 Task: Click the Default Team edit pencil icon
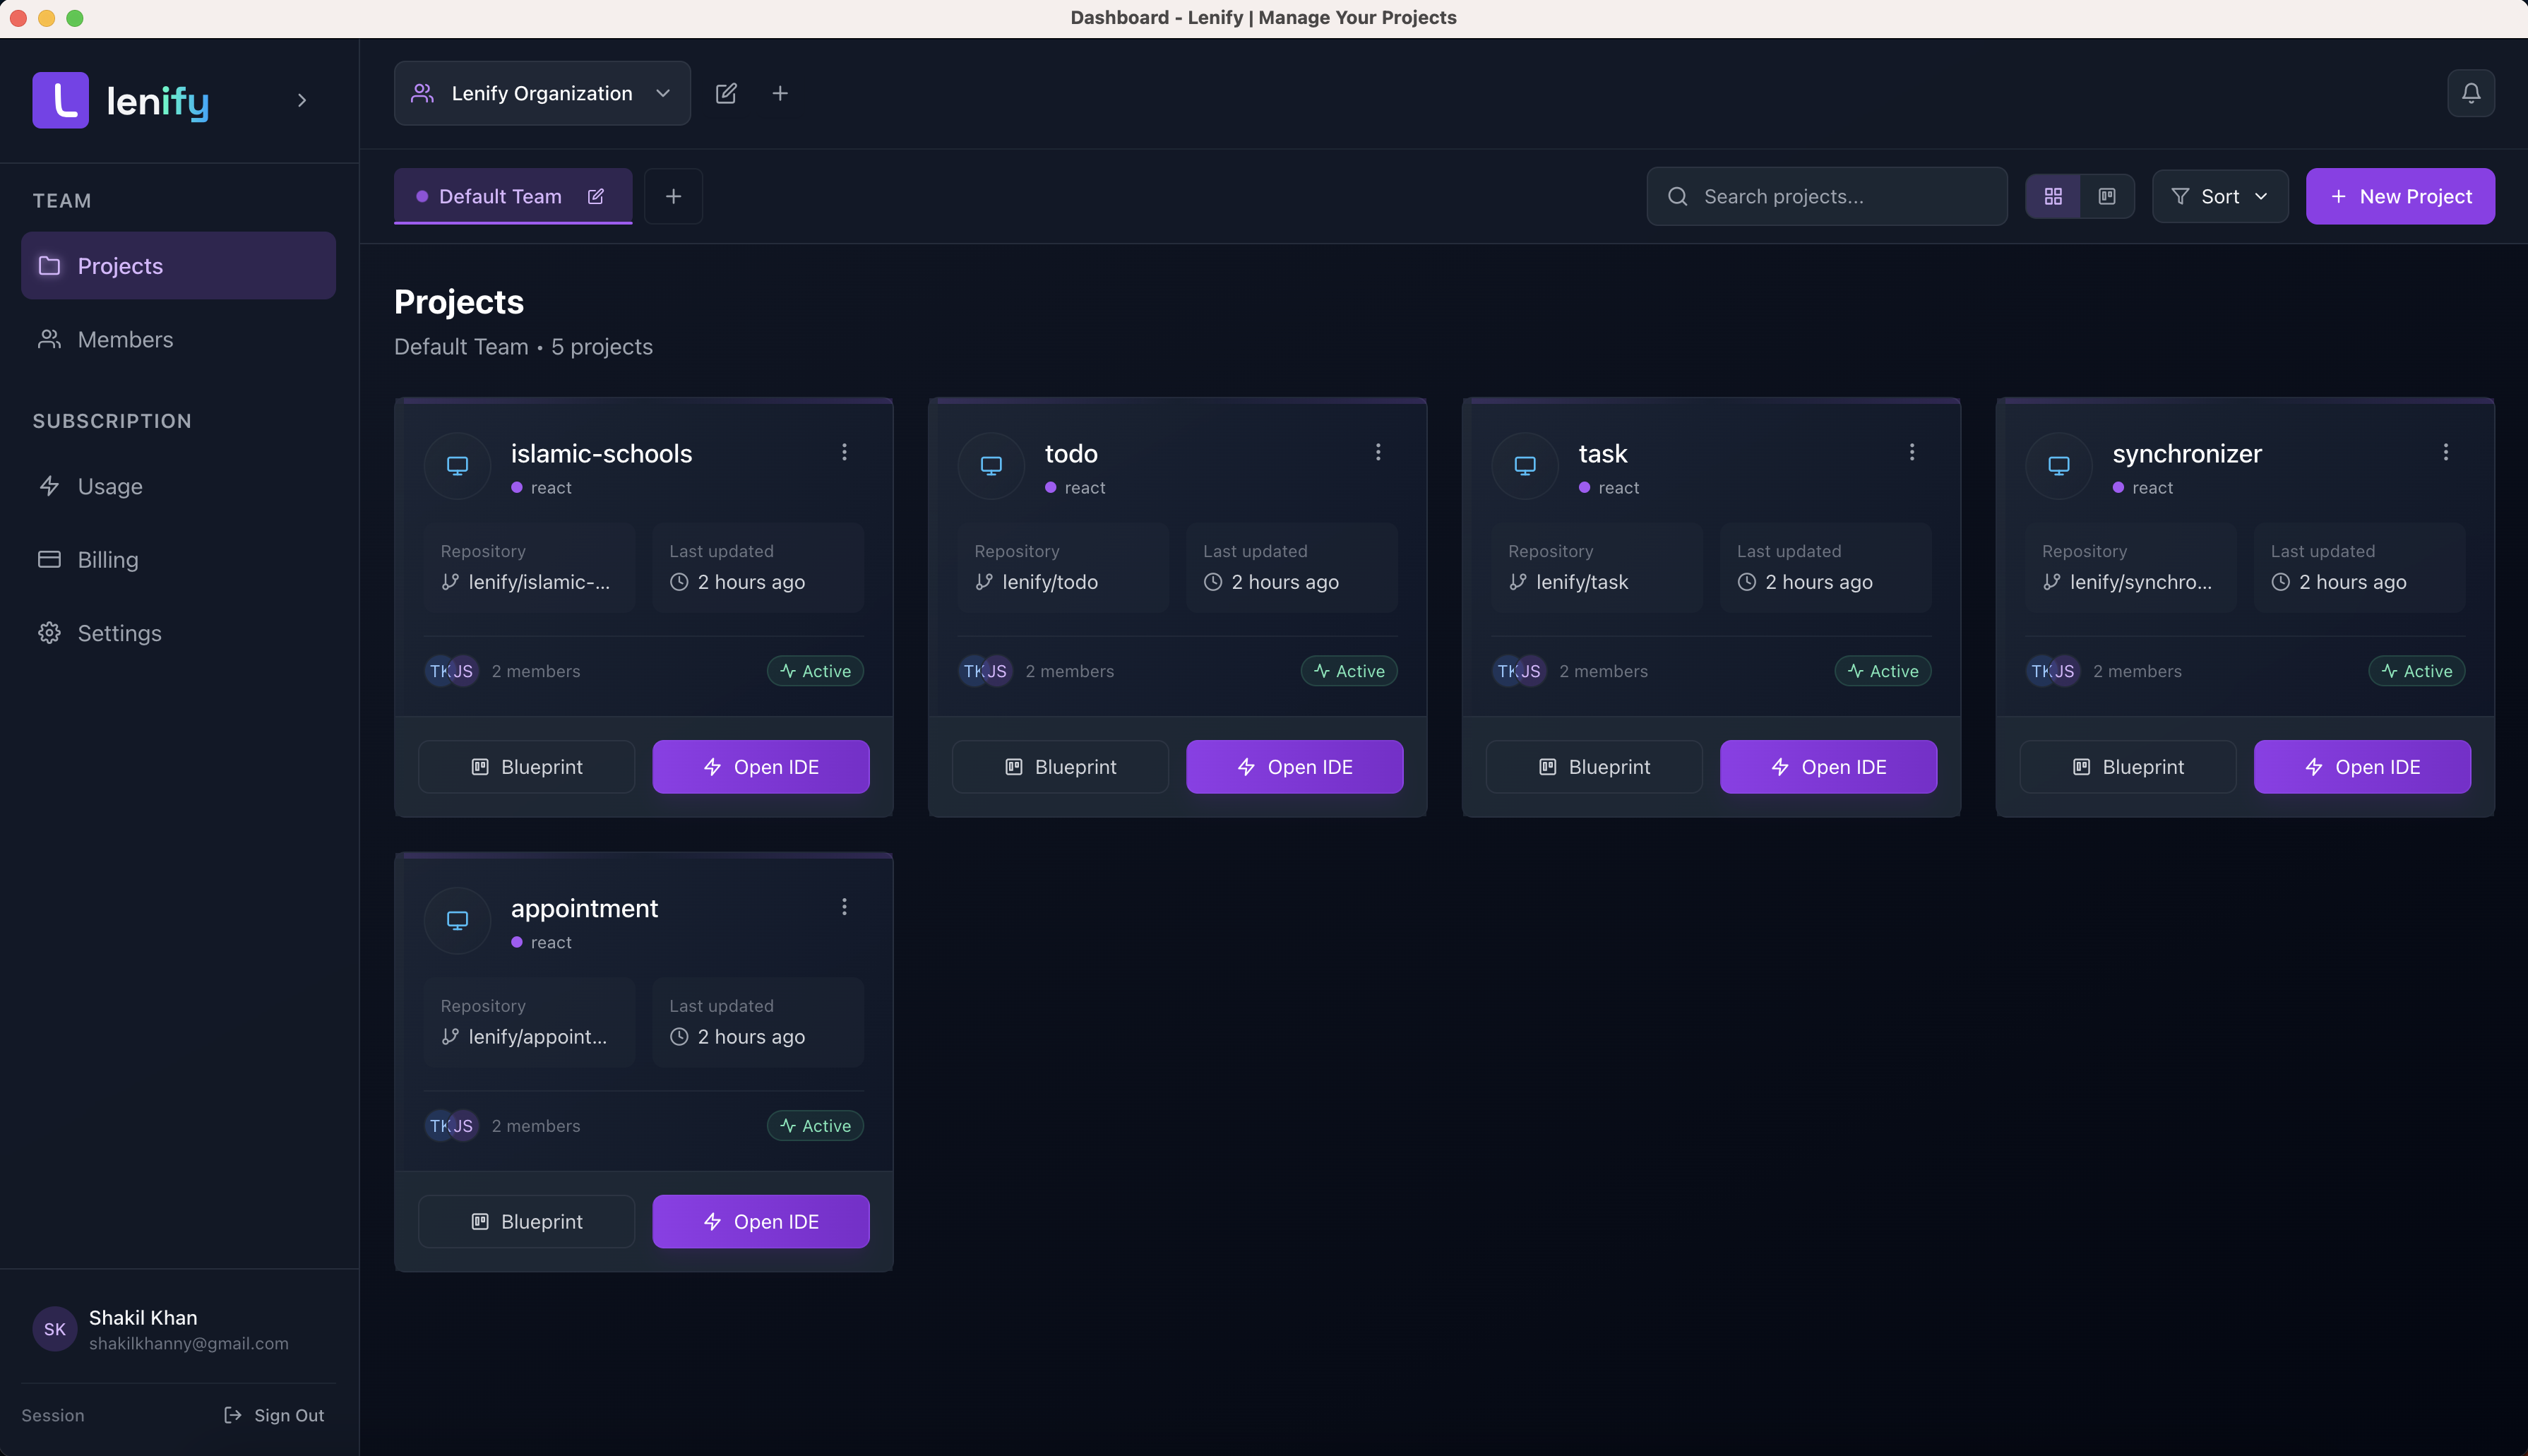coord(596,196)
